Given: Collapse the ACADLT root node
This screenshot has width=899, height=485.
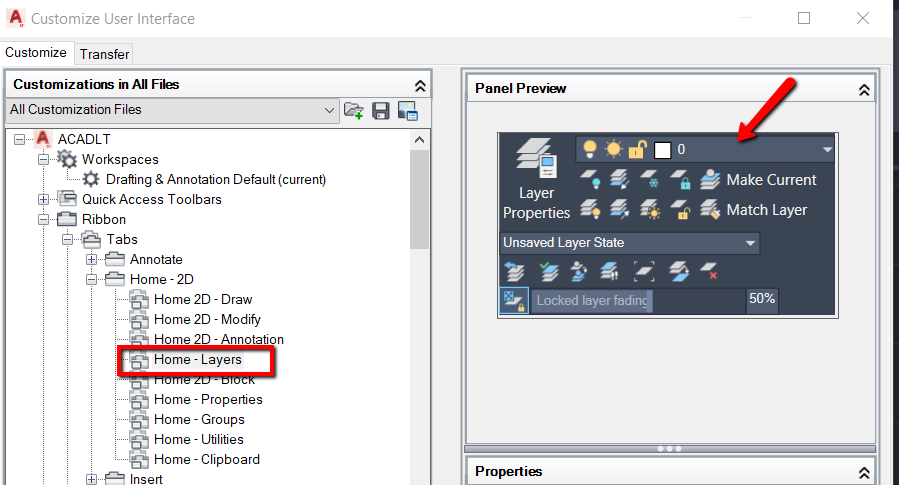Looking at the screenshot, I should click(19, 139).
